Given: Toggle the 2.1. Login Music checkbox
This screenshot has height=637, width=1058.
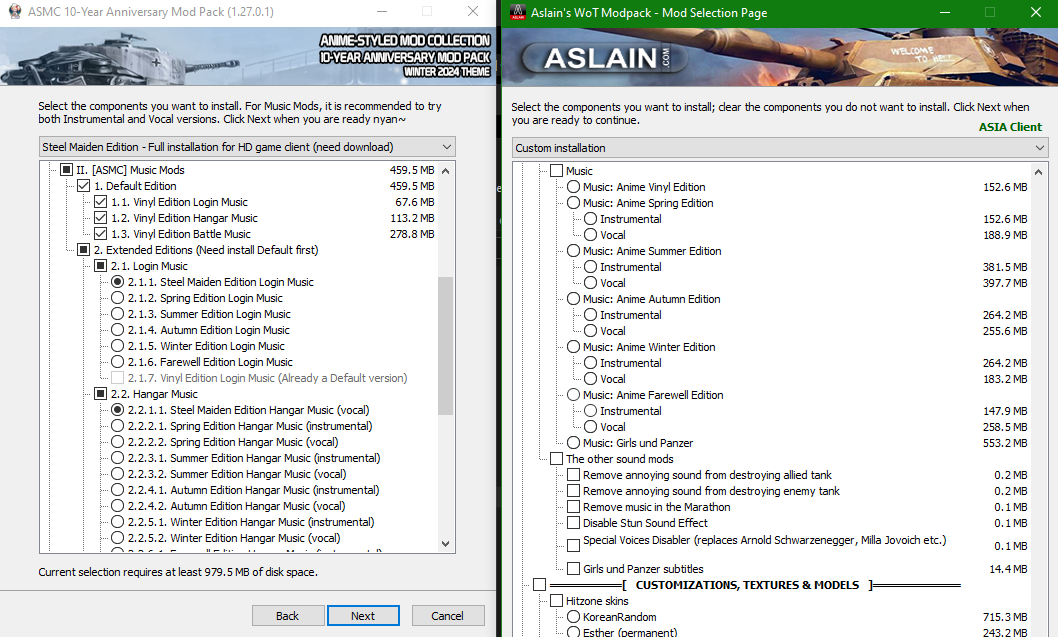Looking at the screenshot, I should click(x=101, y=266).
